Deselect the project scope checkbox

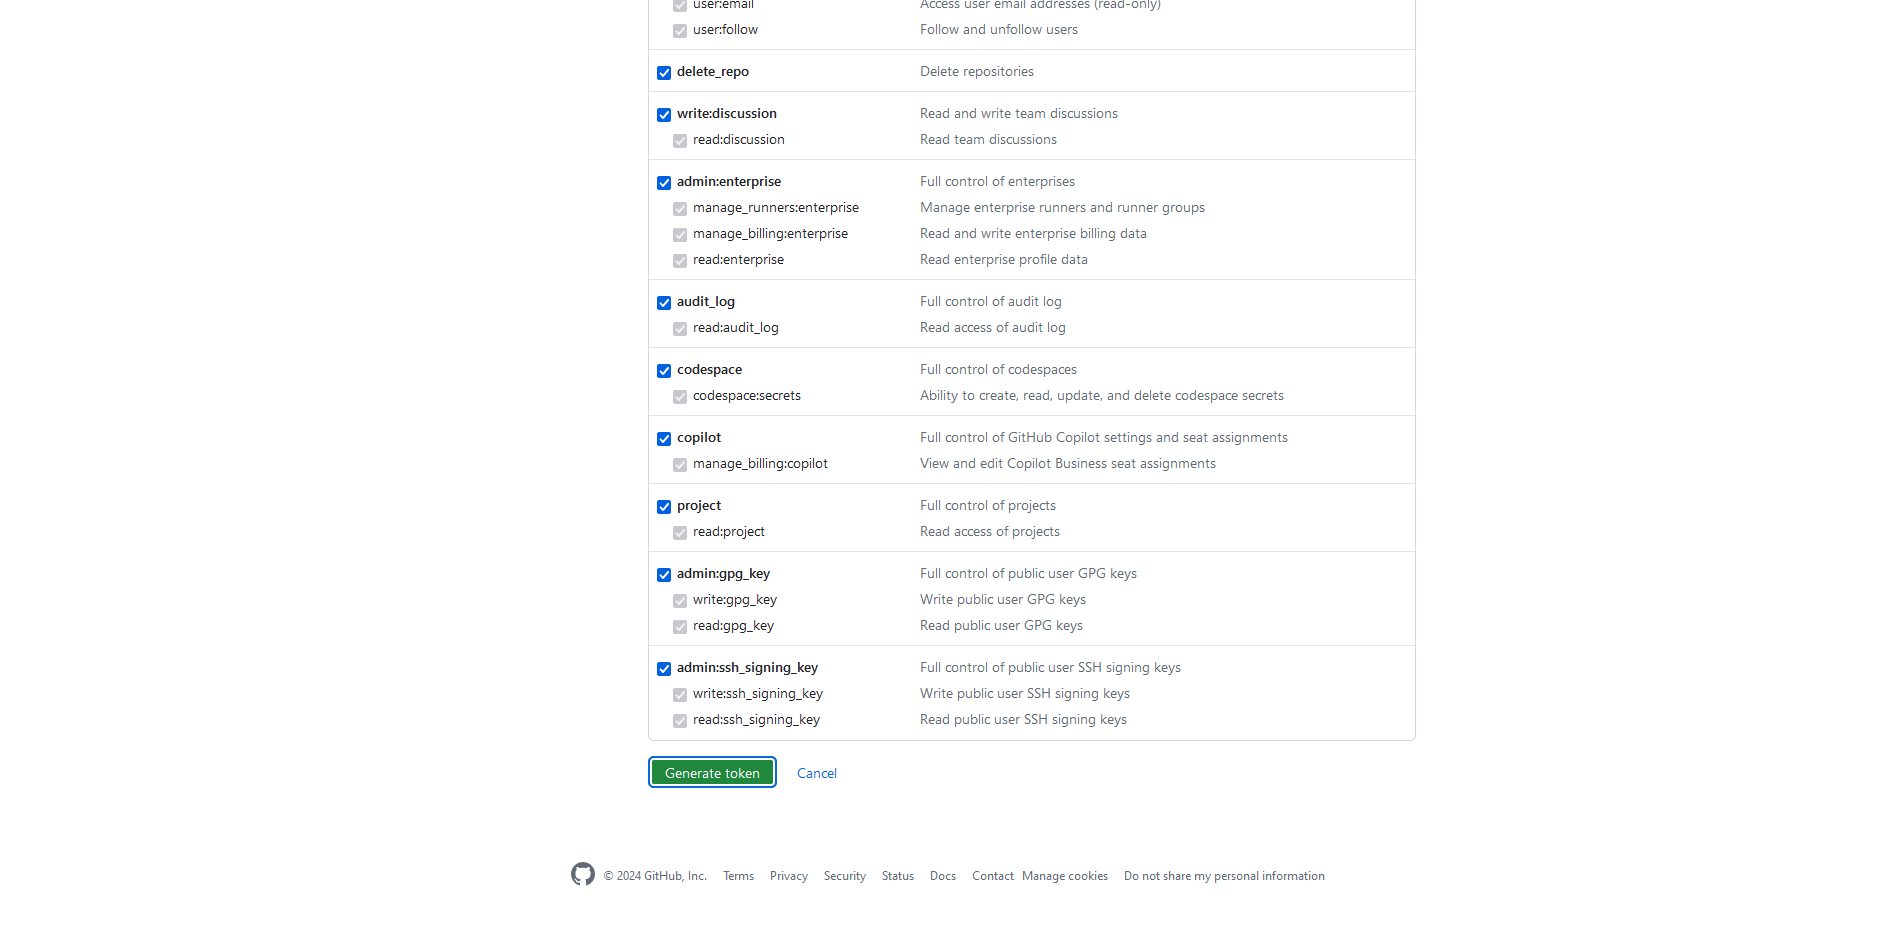pos(664,507)
